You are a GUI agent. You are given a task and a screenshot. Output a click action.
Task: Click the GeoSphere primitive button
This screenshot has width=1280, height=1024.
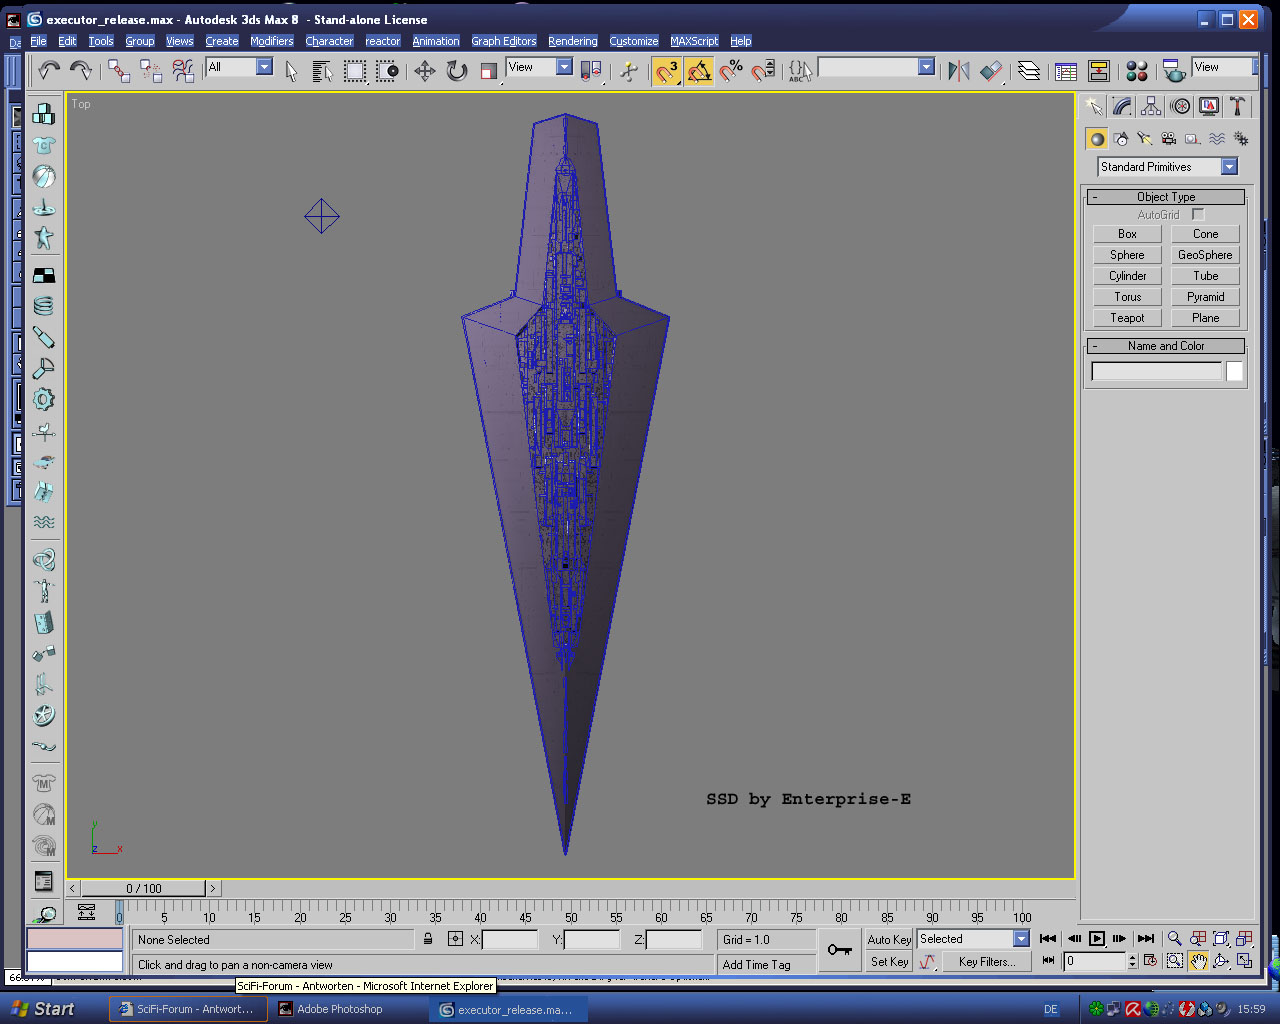click(1205, 255)
